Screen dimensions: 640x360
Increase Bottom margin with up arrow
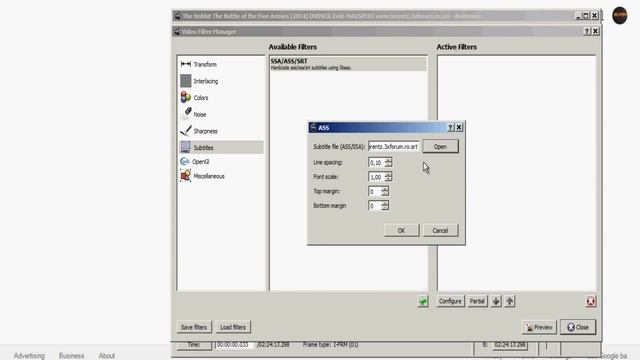tap(385, 203)
